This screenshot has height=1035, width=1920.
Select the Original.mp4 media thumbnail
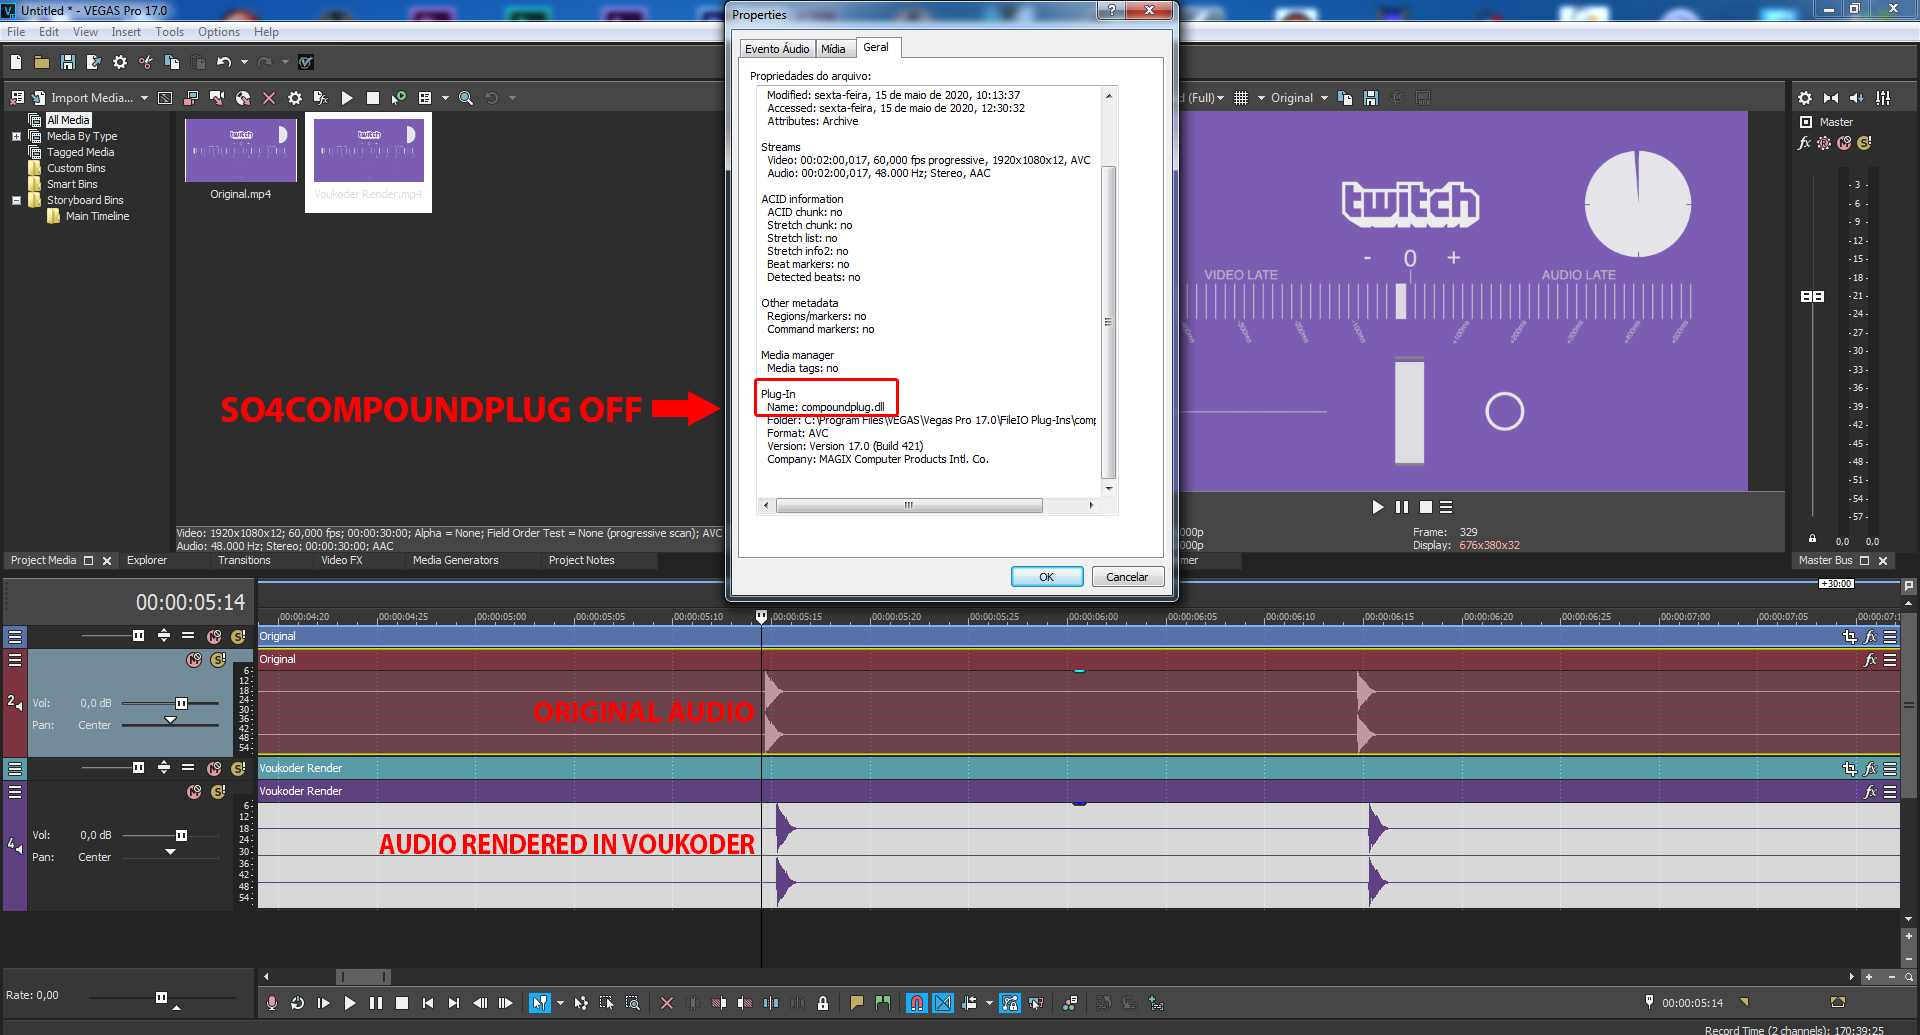240,151
